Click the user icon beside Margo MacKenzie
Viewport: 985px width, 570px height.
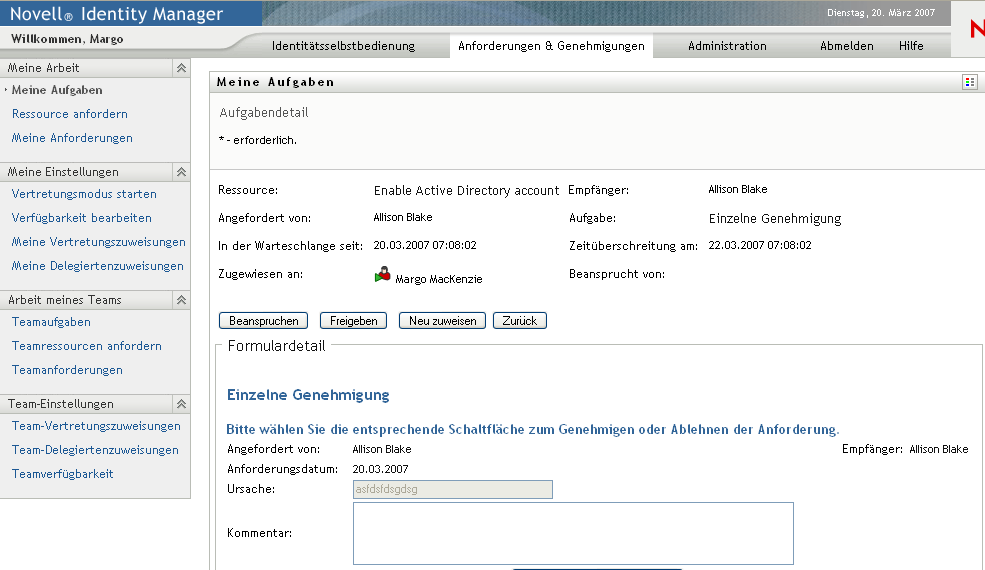tap(382, 275)
